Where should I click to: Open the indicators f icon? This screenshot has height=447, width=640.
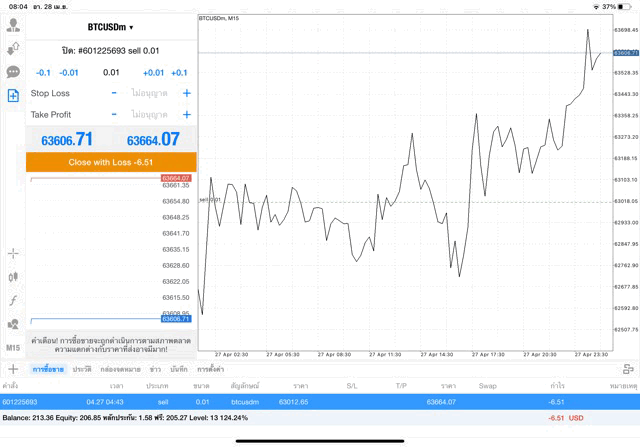pos(13,300)
